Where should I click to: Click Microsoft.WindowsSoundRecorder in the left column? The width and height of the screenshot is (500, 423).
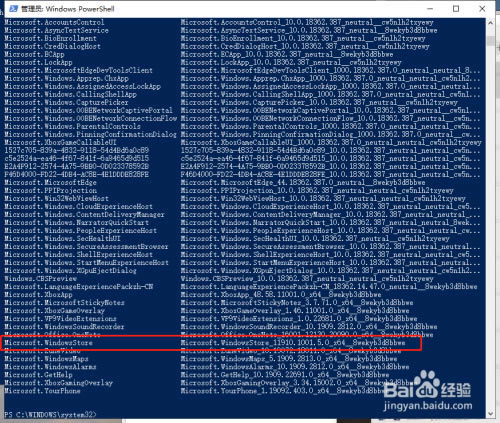point(64,326)
